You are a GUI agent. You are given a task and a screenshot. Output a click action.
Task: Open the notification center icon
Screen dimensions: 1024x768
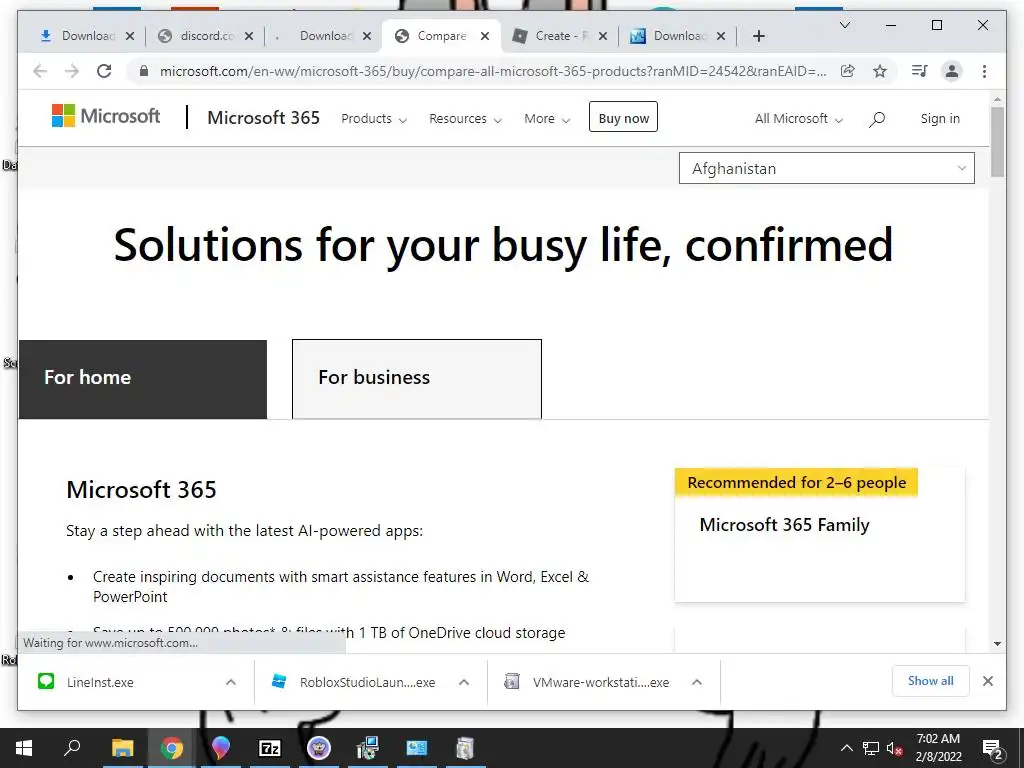[x=993, y=748]
